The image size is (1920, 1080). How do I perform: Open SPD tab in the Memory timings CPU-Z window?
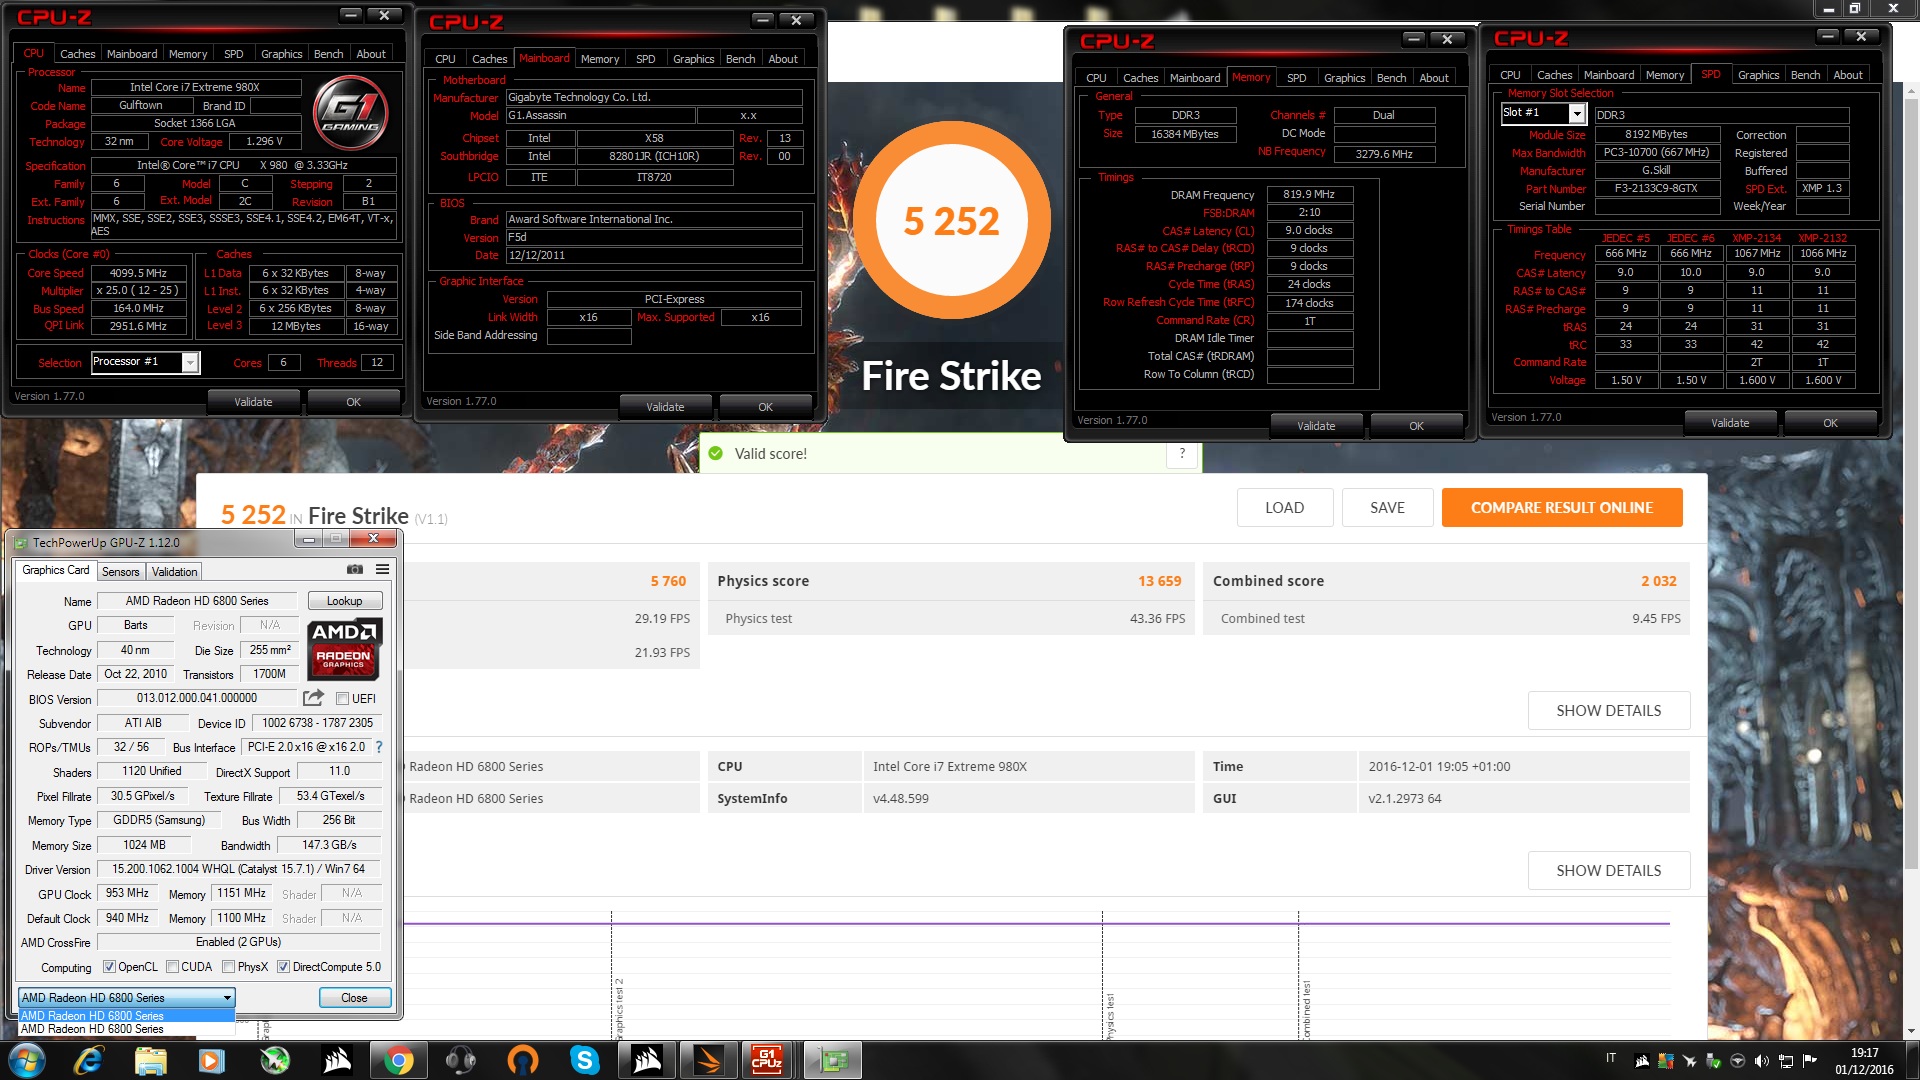[x=1296, y=78]
